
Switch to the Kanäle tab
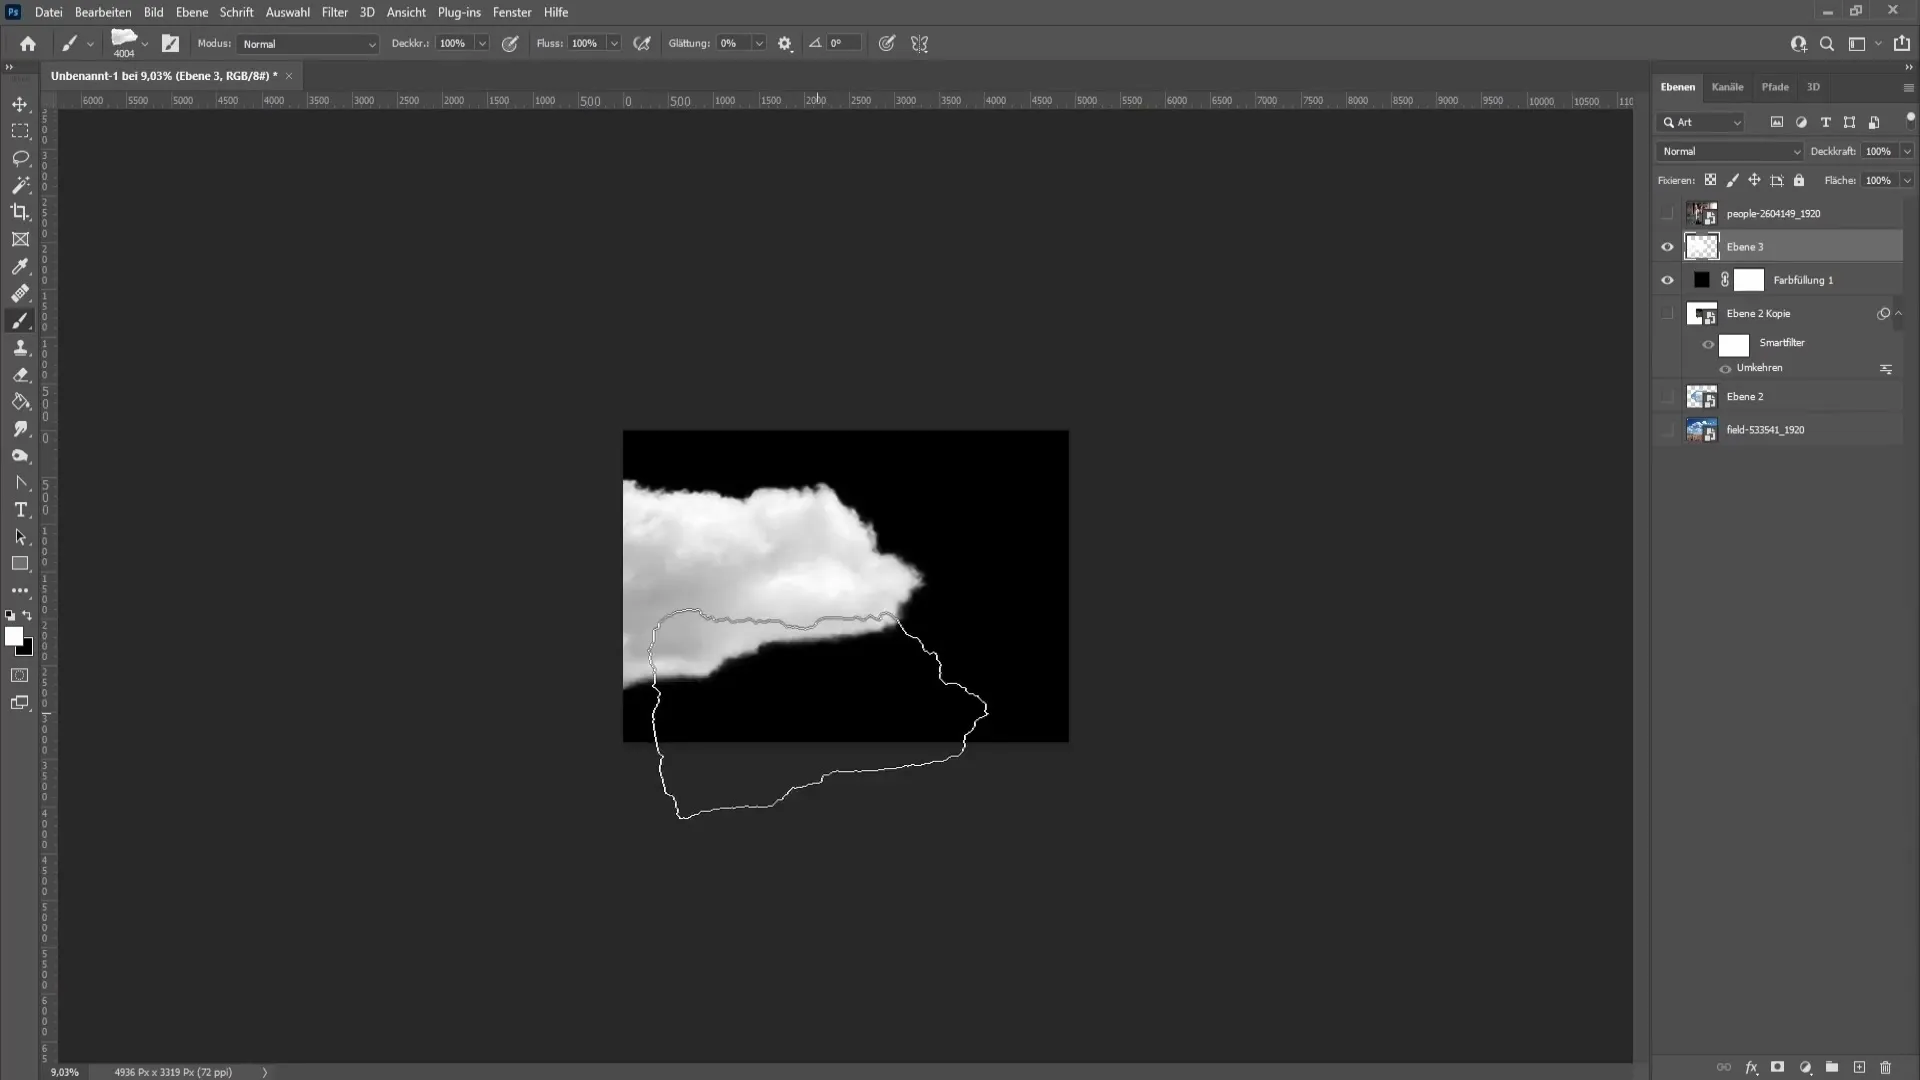pos(1727,87)
